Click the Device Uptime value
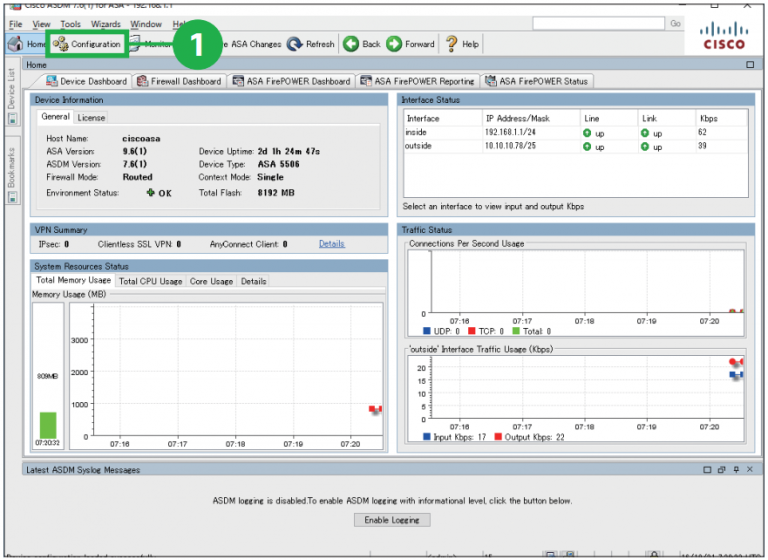768x560 pixels. (288, 151)
